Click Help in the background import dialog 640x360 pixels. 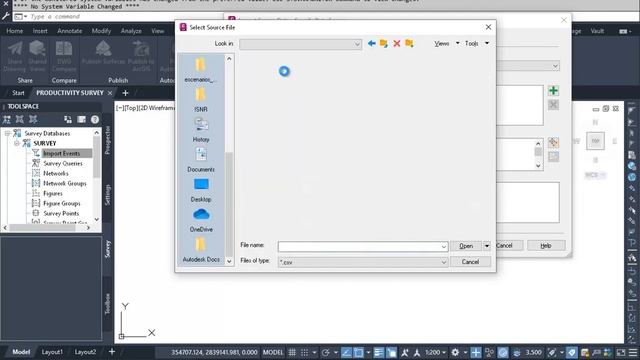coord(546,245)
